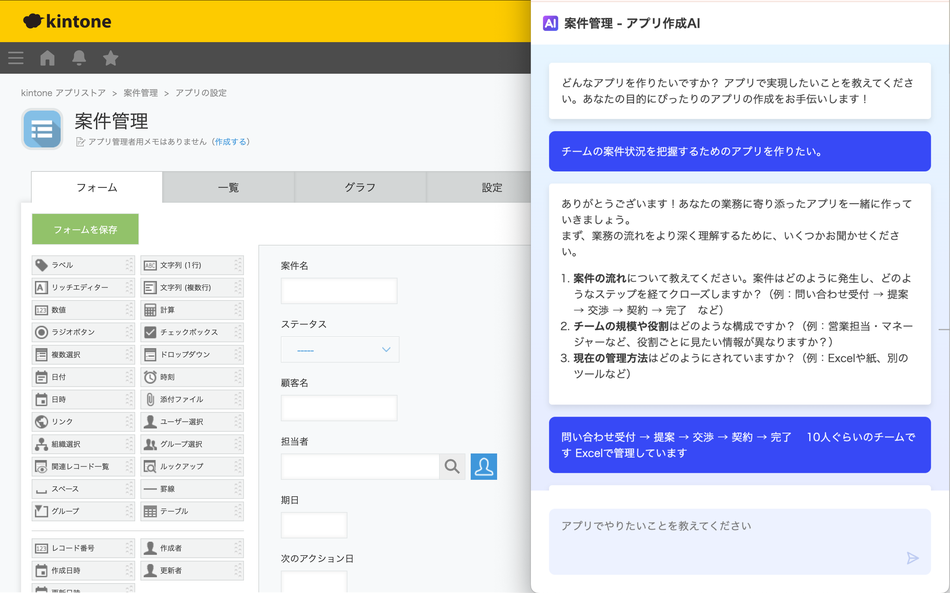Go to kintone home icon
The image size is (950, 593).
click(x=47, y=58)
